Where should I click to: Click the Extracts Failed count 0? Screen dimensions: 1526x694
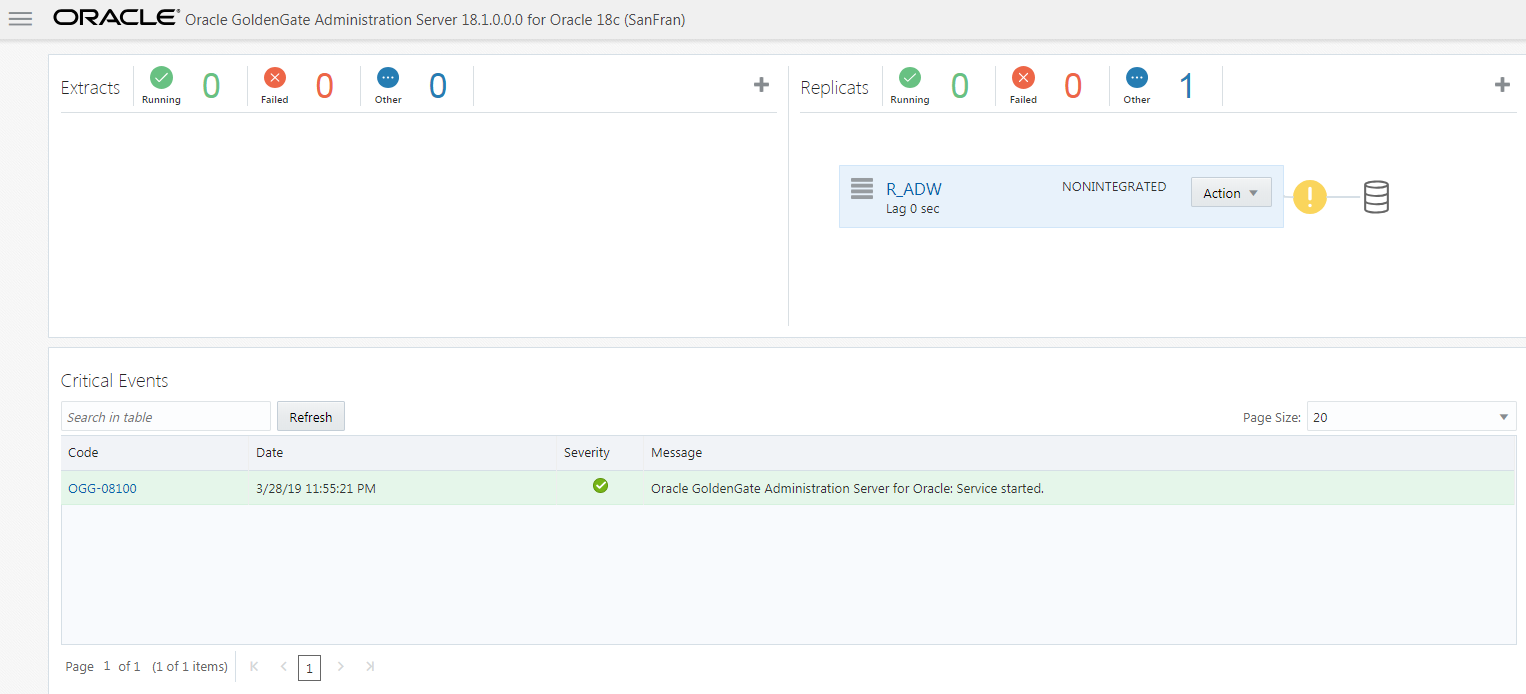[324, 86]
